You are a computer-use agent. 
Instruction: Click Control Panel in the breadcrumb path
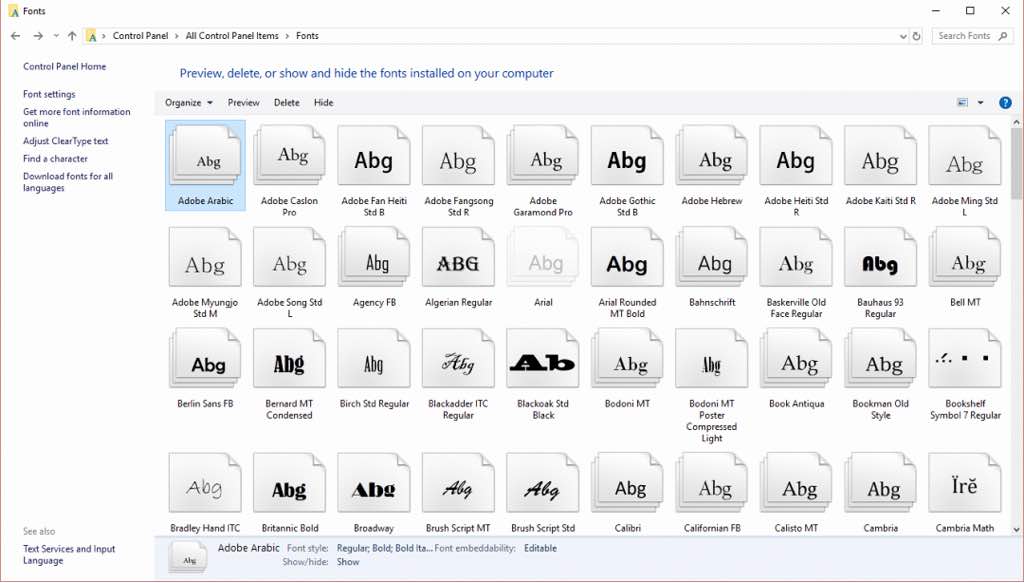pyautogui.click(x=140, y=36)
